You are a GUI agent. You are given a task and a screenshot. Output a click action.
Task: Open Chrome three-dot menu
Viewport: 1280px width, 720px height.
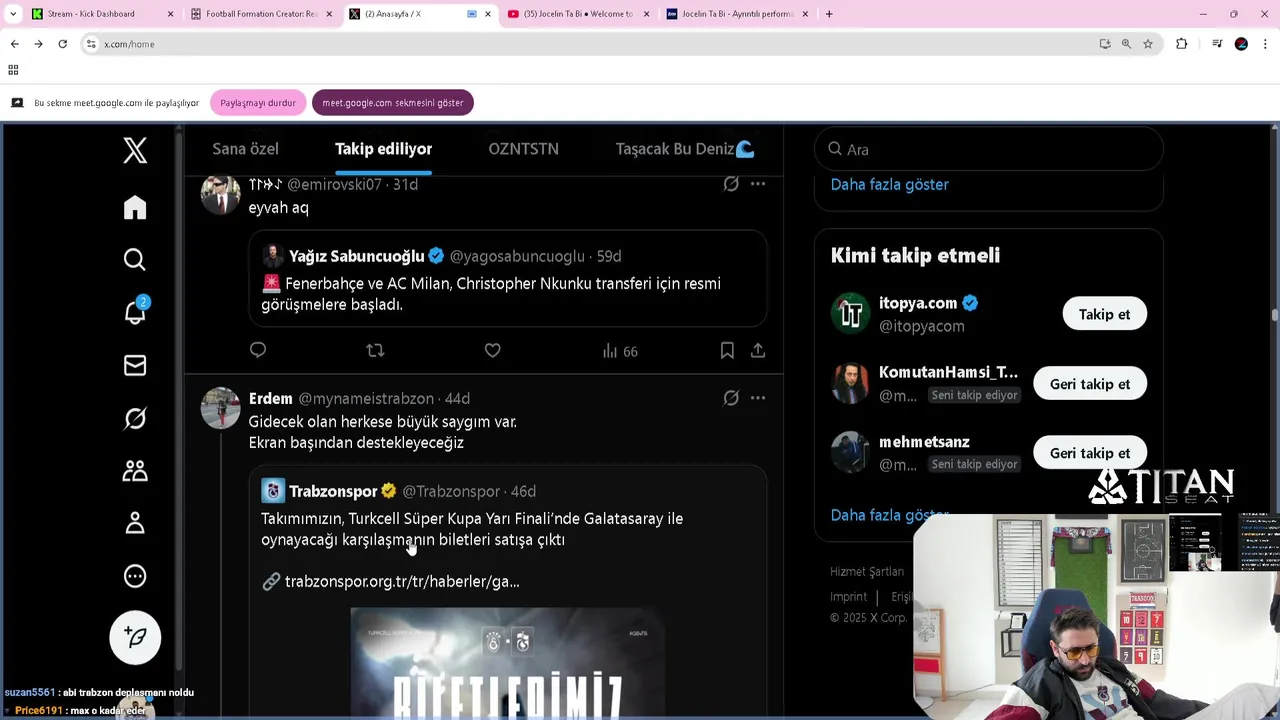click(x=1266, y=44)
